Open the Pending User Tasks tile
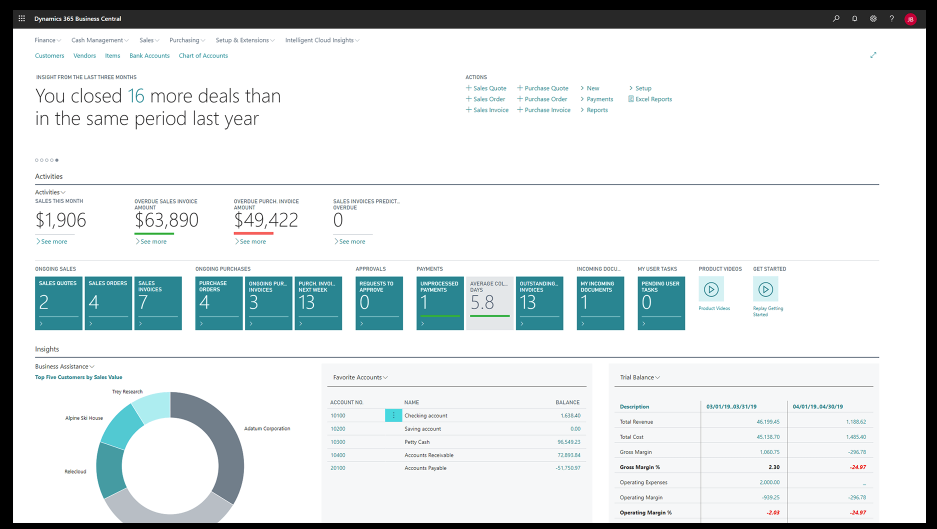The width and height of the screenshot is (937, 529). point(661,303)
